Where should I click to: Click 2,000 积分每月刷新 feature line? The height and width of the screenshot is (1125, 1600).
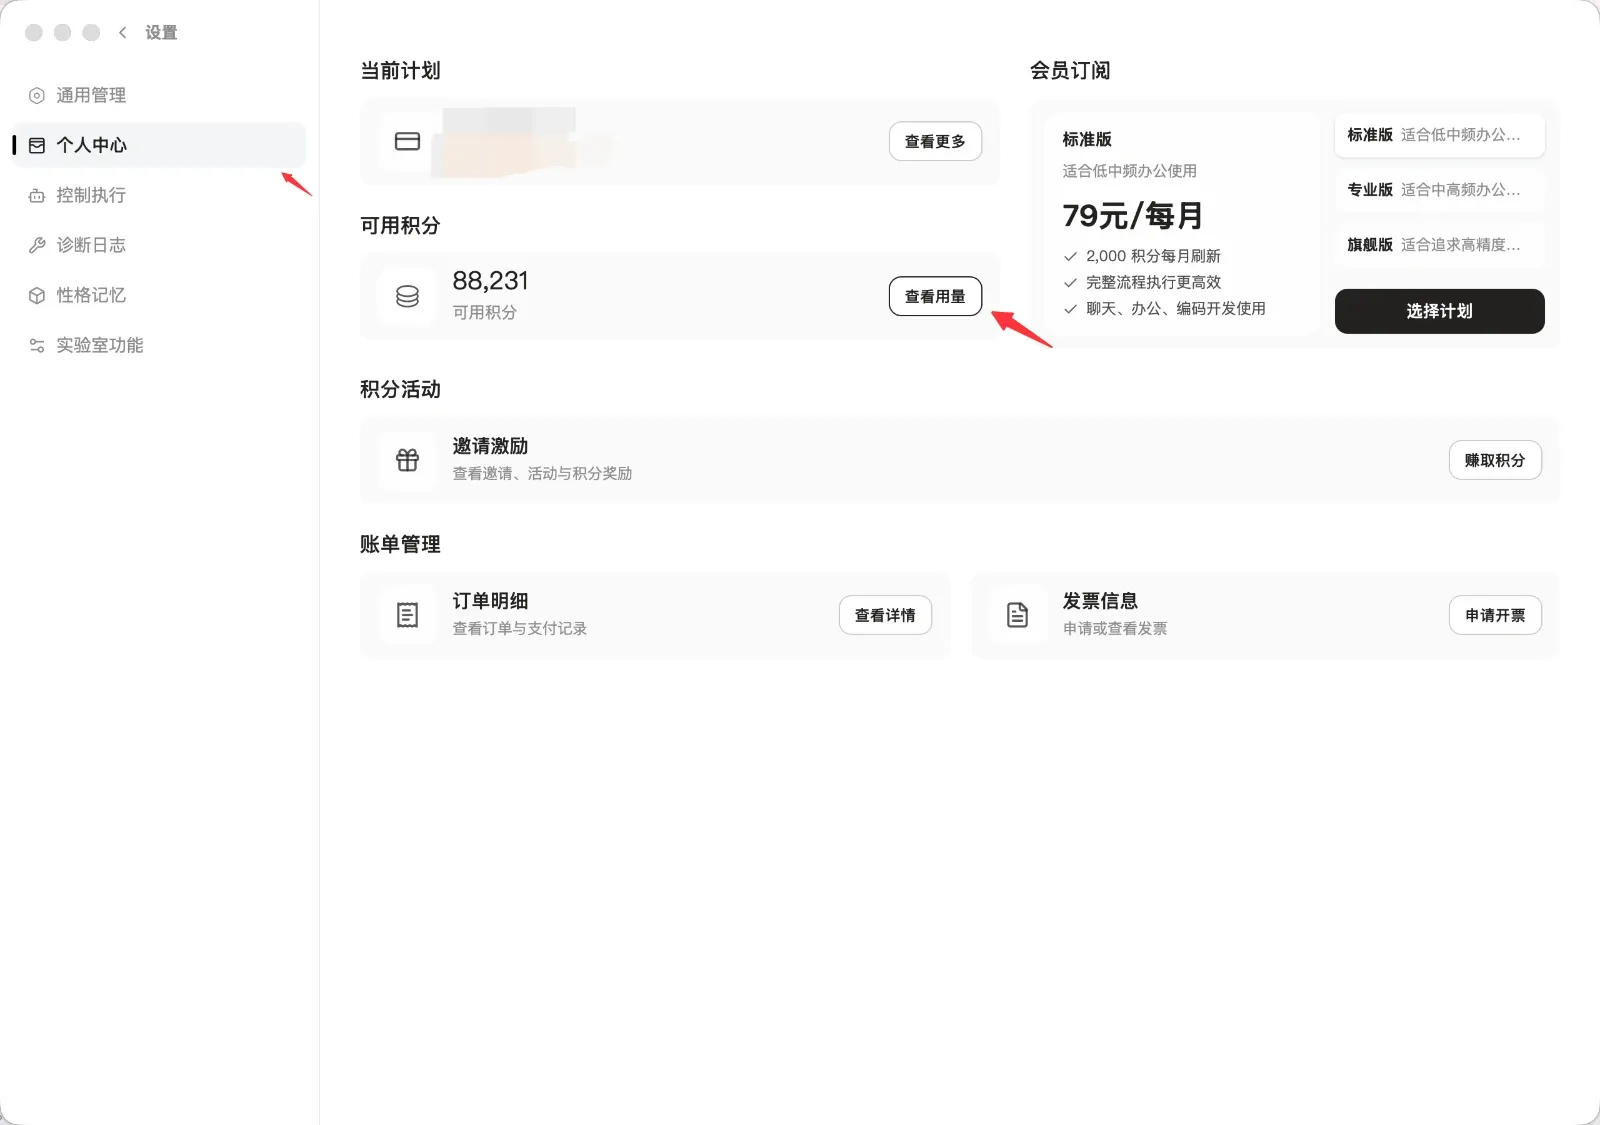pyautogui.click(x=1153, y=256)
